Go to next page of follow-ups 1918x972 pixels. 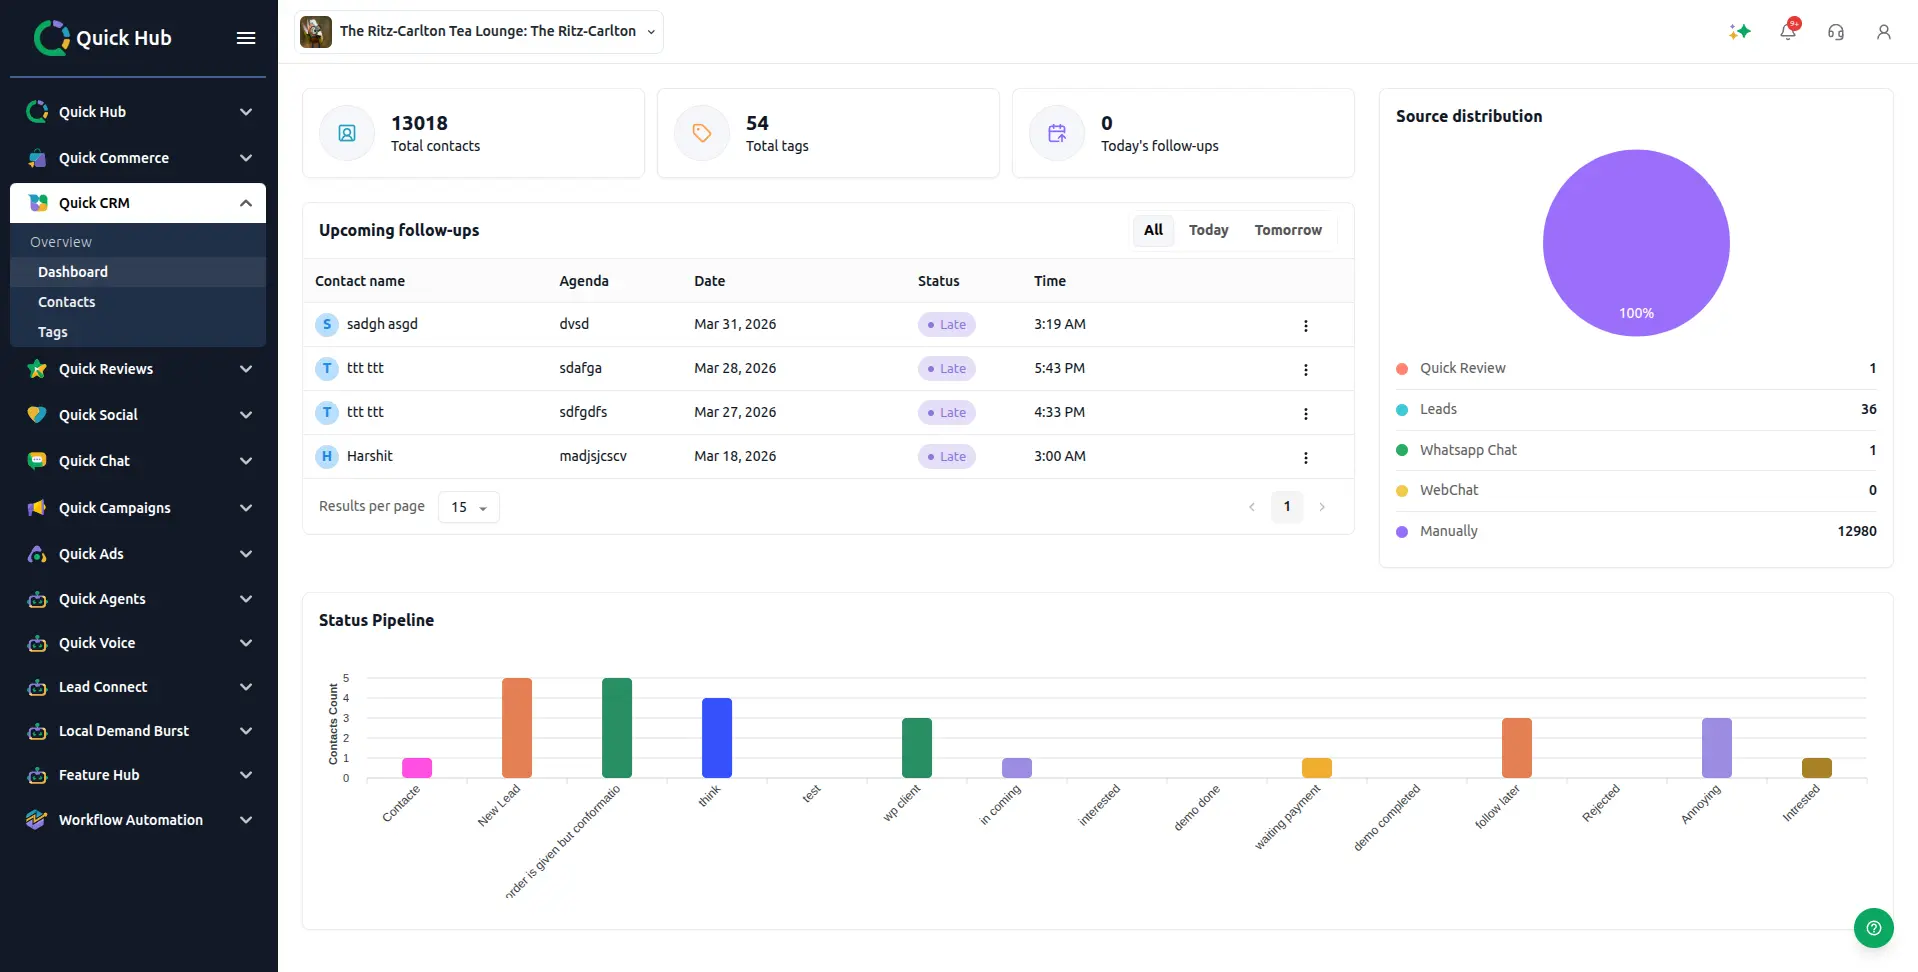coord(1322,507)
